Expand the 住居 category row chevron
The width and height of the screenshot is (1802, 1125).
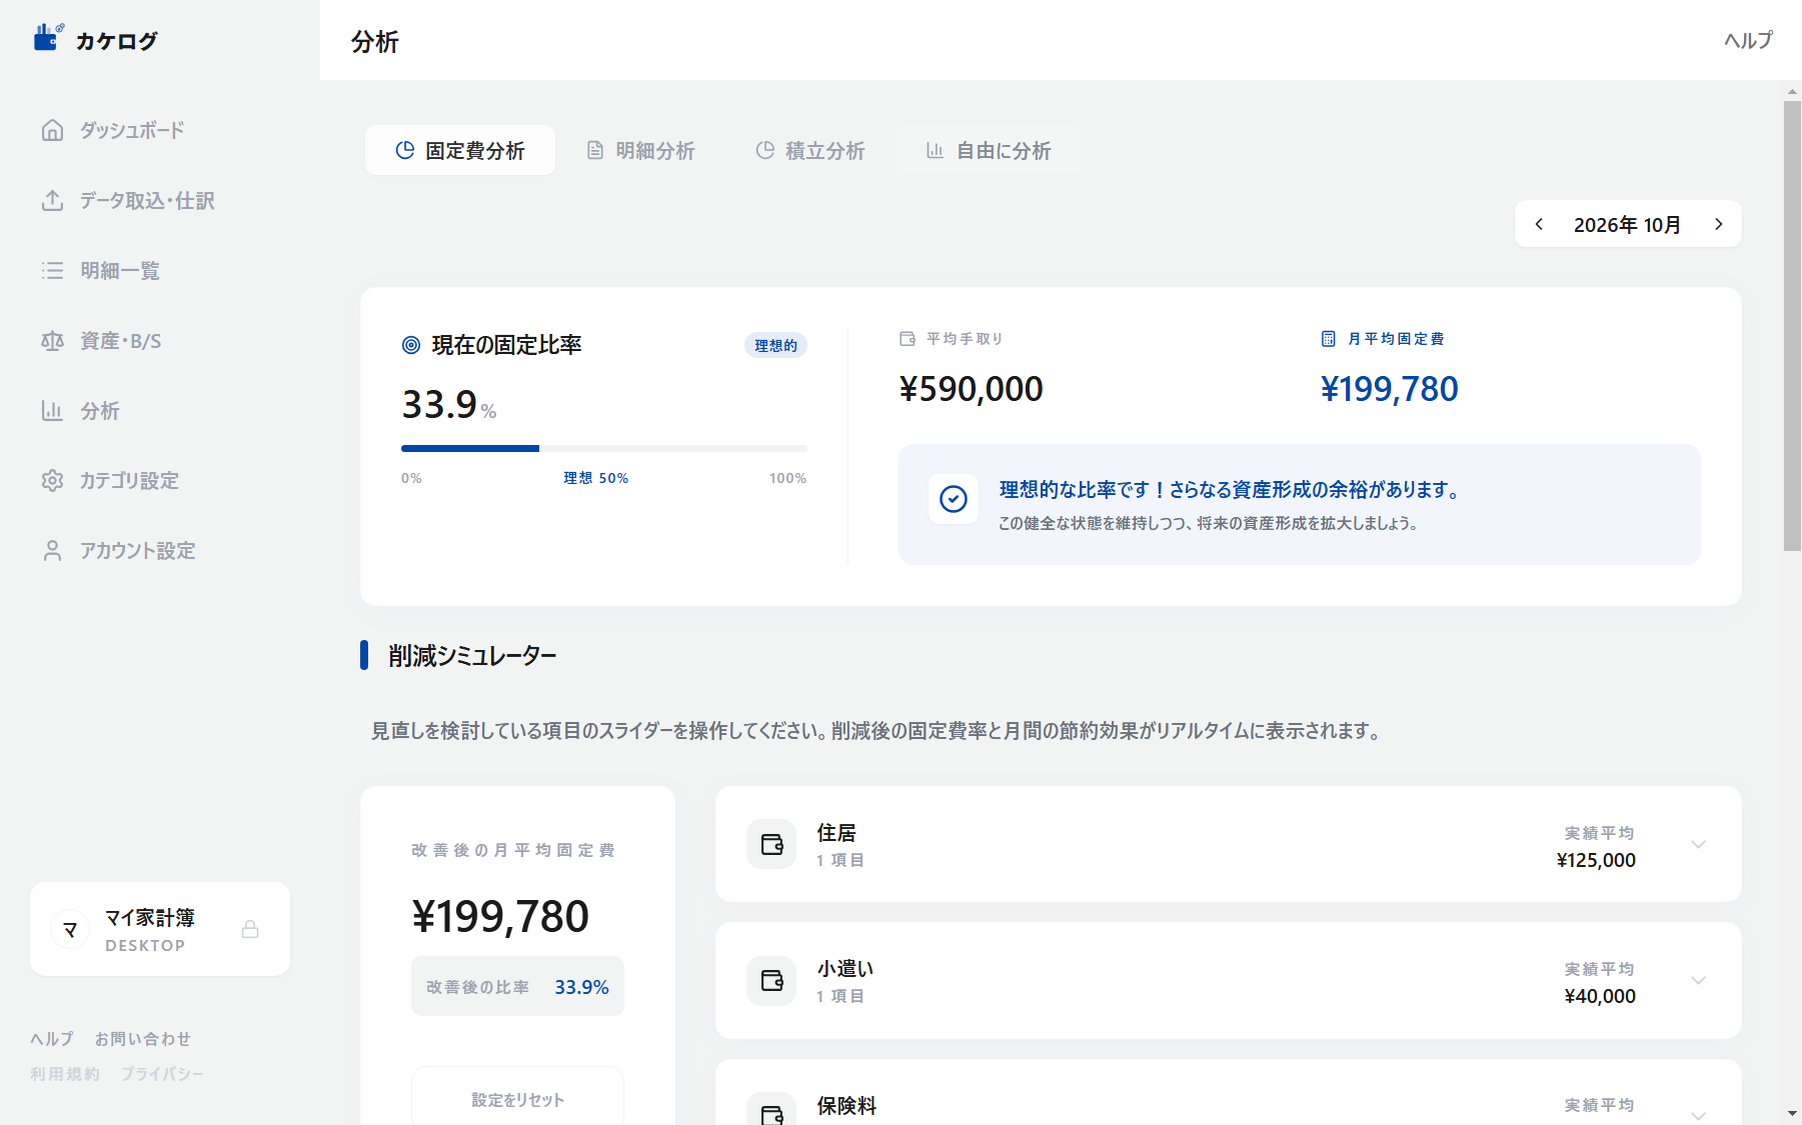pyautogui.click(x=1698, y=844)
